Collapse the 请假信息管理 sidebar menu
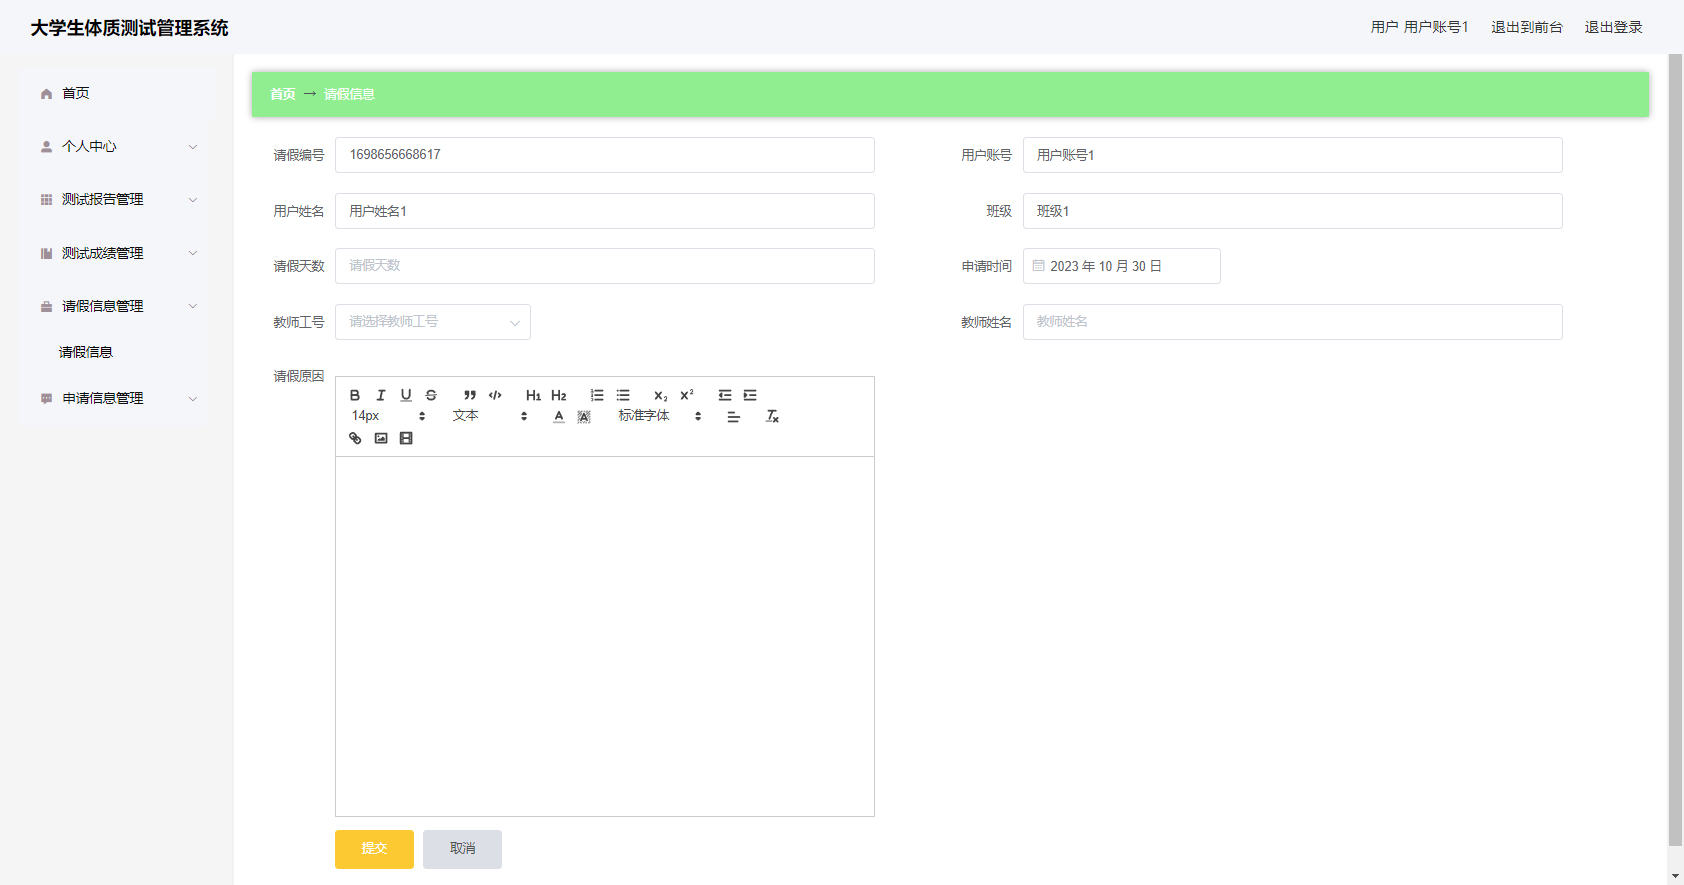The height and width of the screenshot is (885, 1684). [x=118, y=306]
